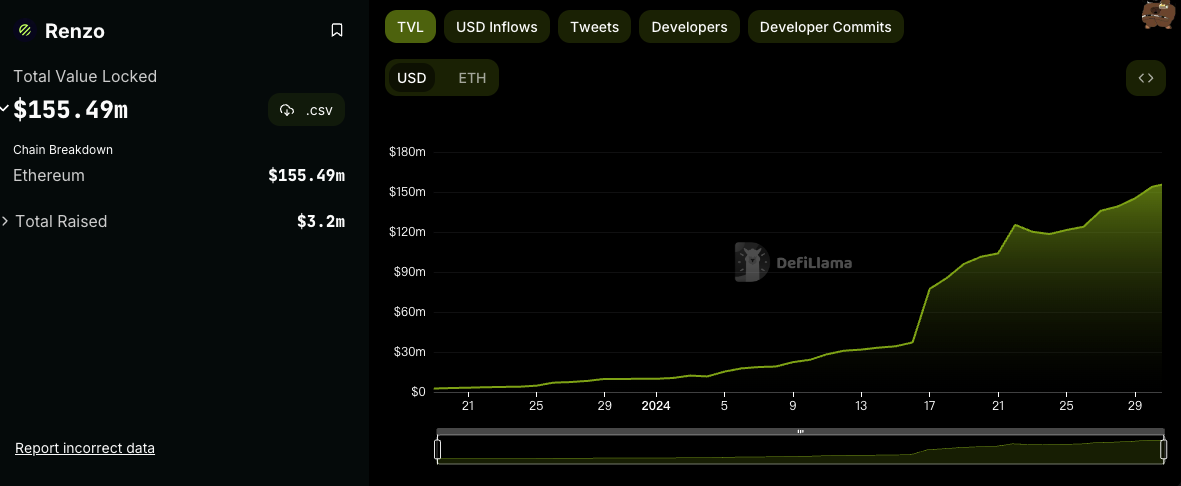Viewport: 1181px width, 486px height.
Task: Click the Renzo protocol logo icon
Action: tap(25, 31)
